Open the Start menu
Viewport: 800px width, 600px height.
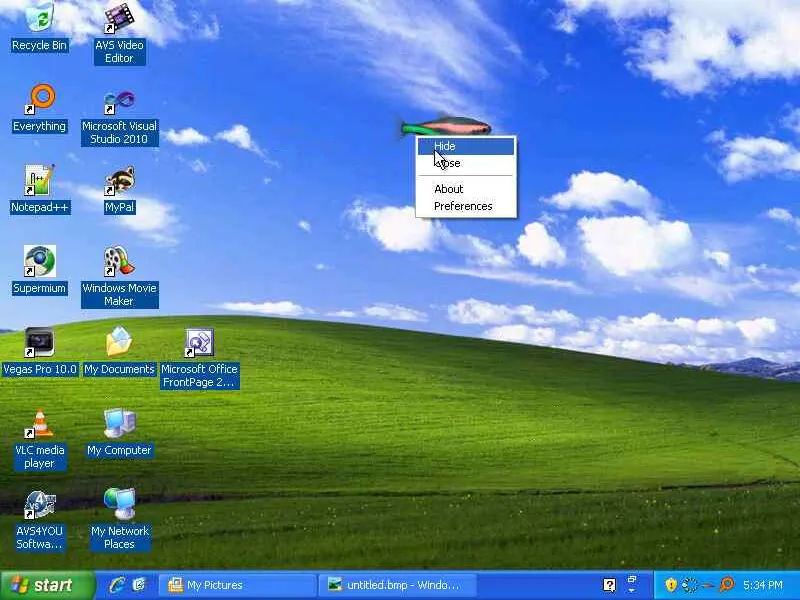click(47, 585)
